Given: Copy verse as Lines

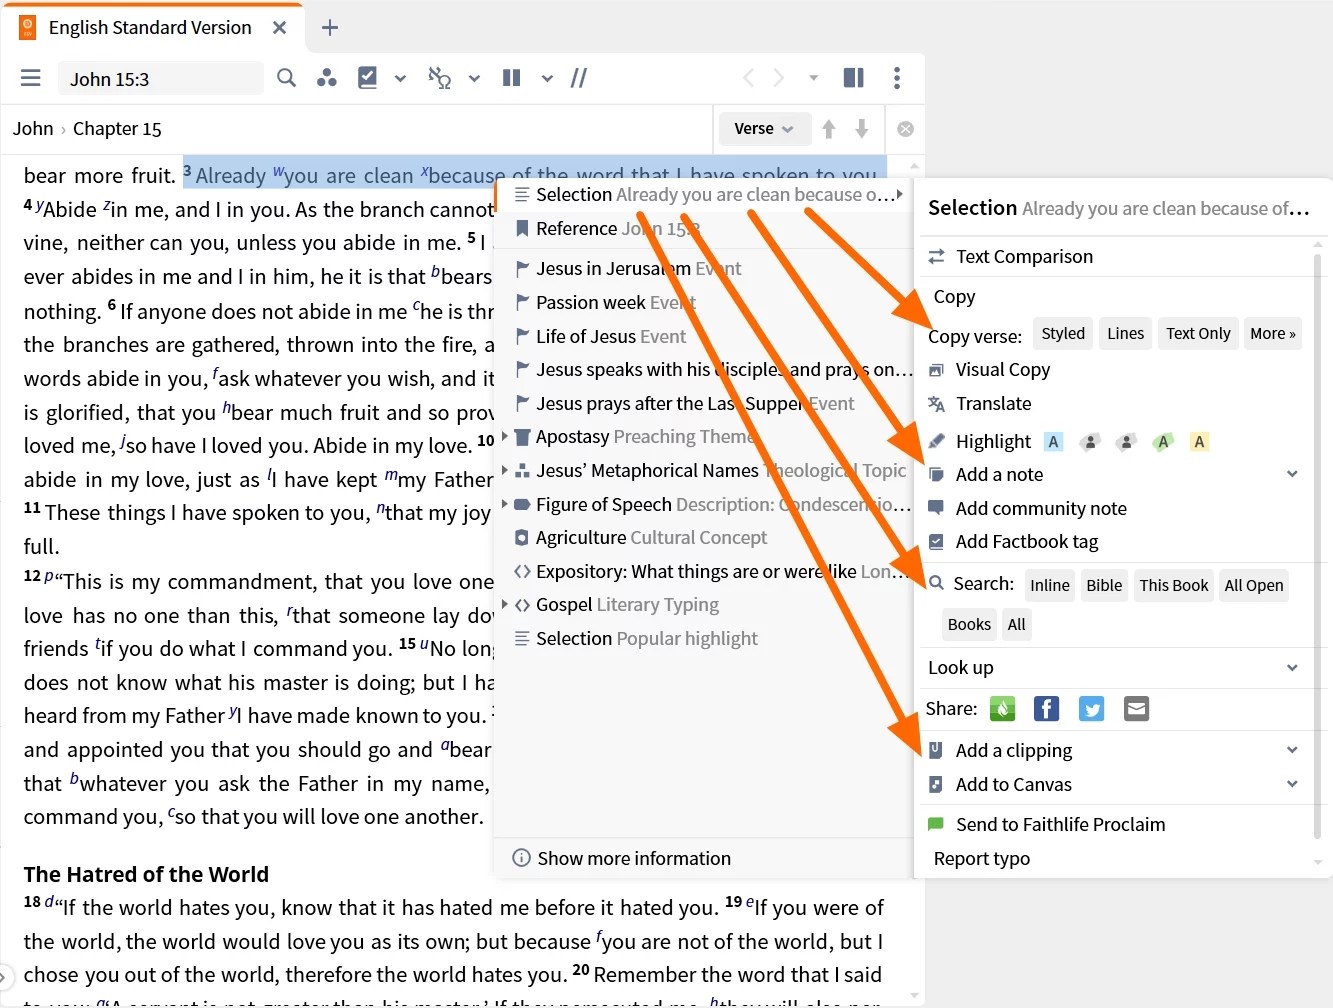Looking at the screenshot, I should (1125, 334).
